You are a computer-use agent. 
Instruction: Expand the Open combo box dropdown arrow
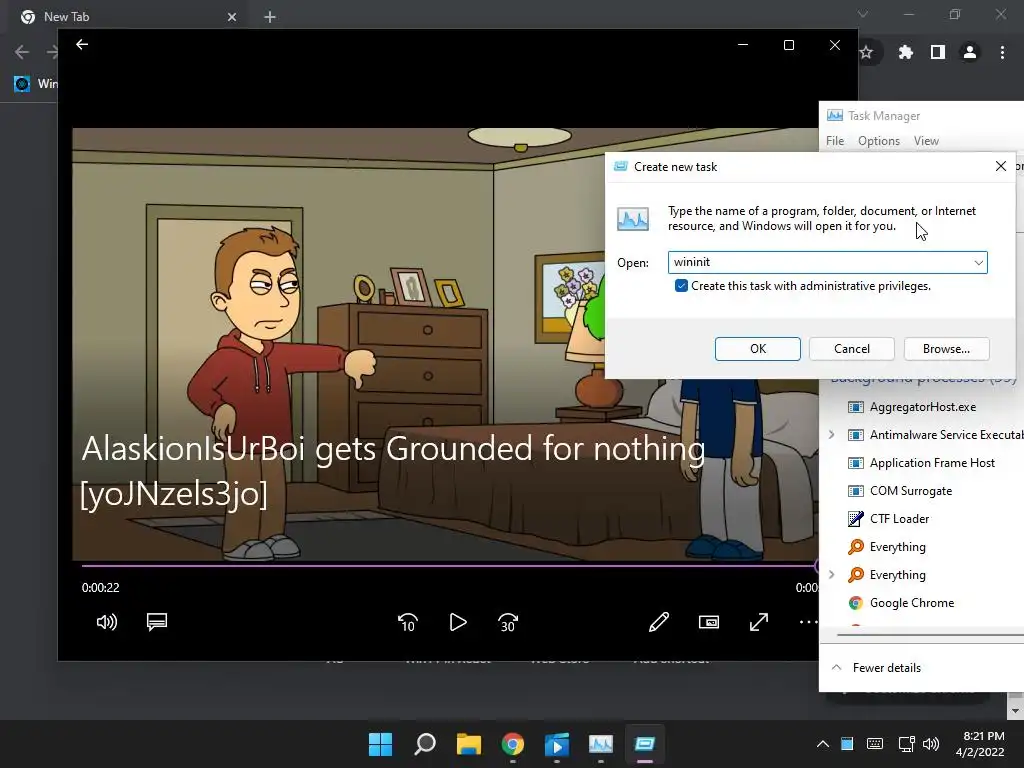[x=978, y=263]
